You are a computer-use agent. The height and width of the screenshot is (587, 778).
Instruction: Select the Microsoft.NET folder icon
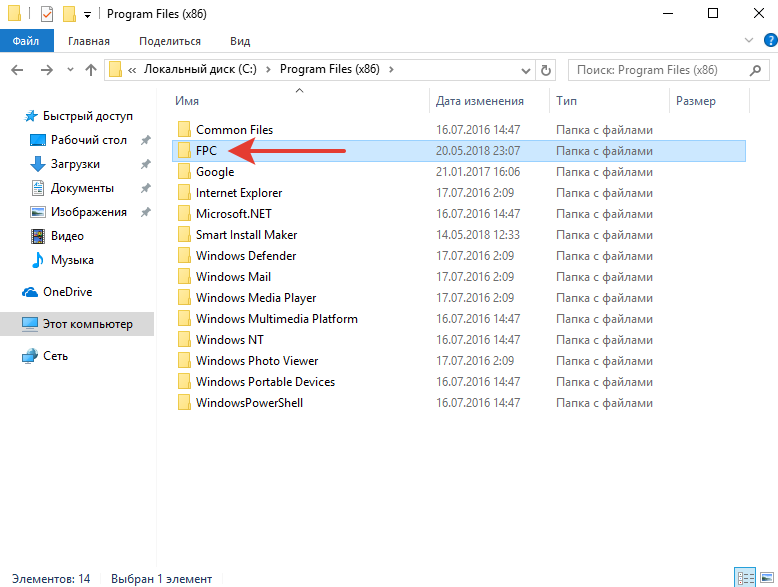184,213
